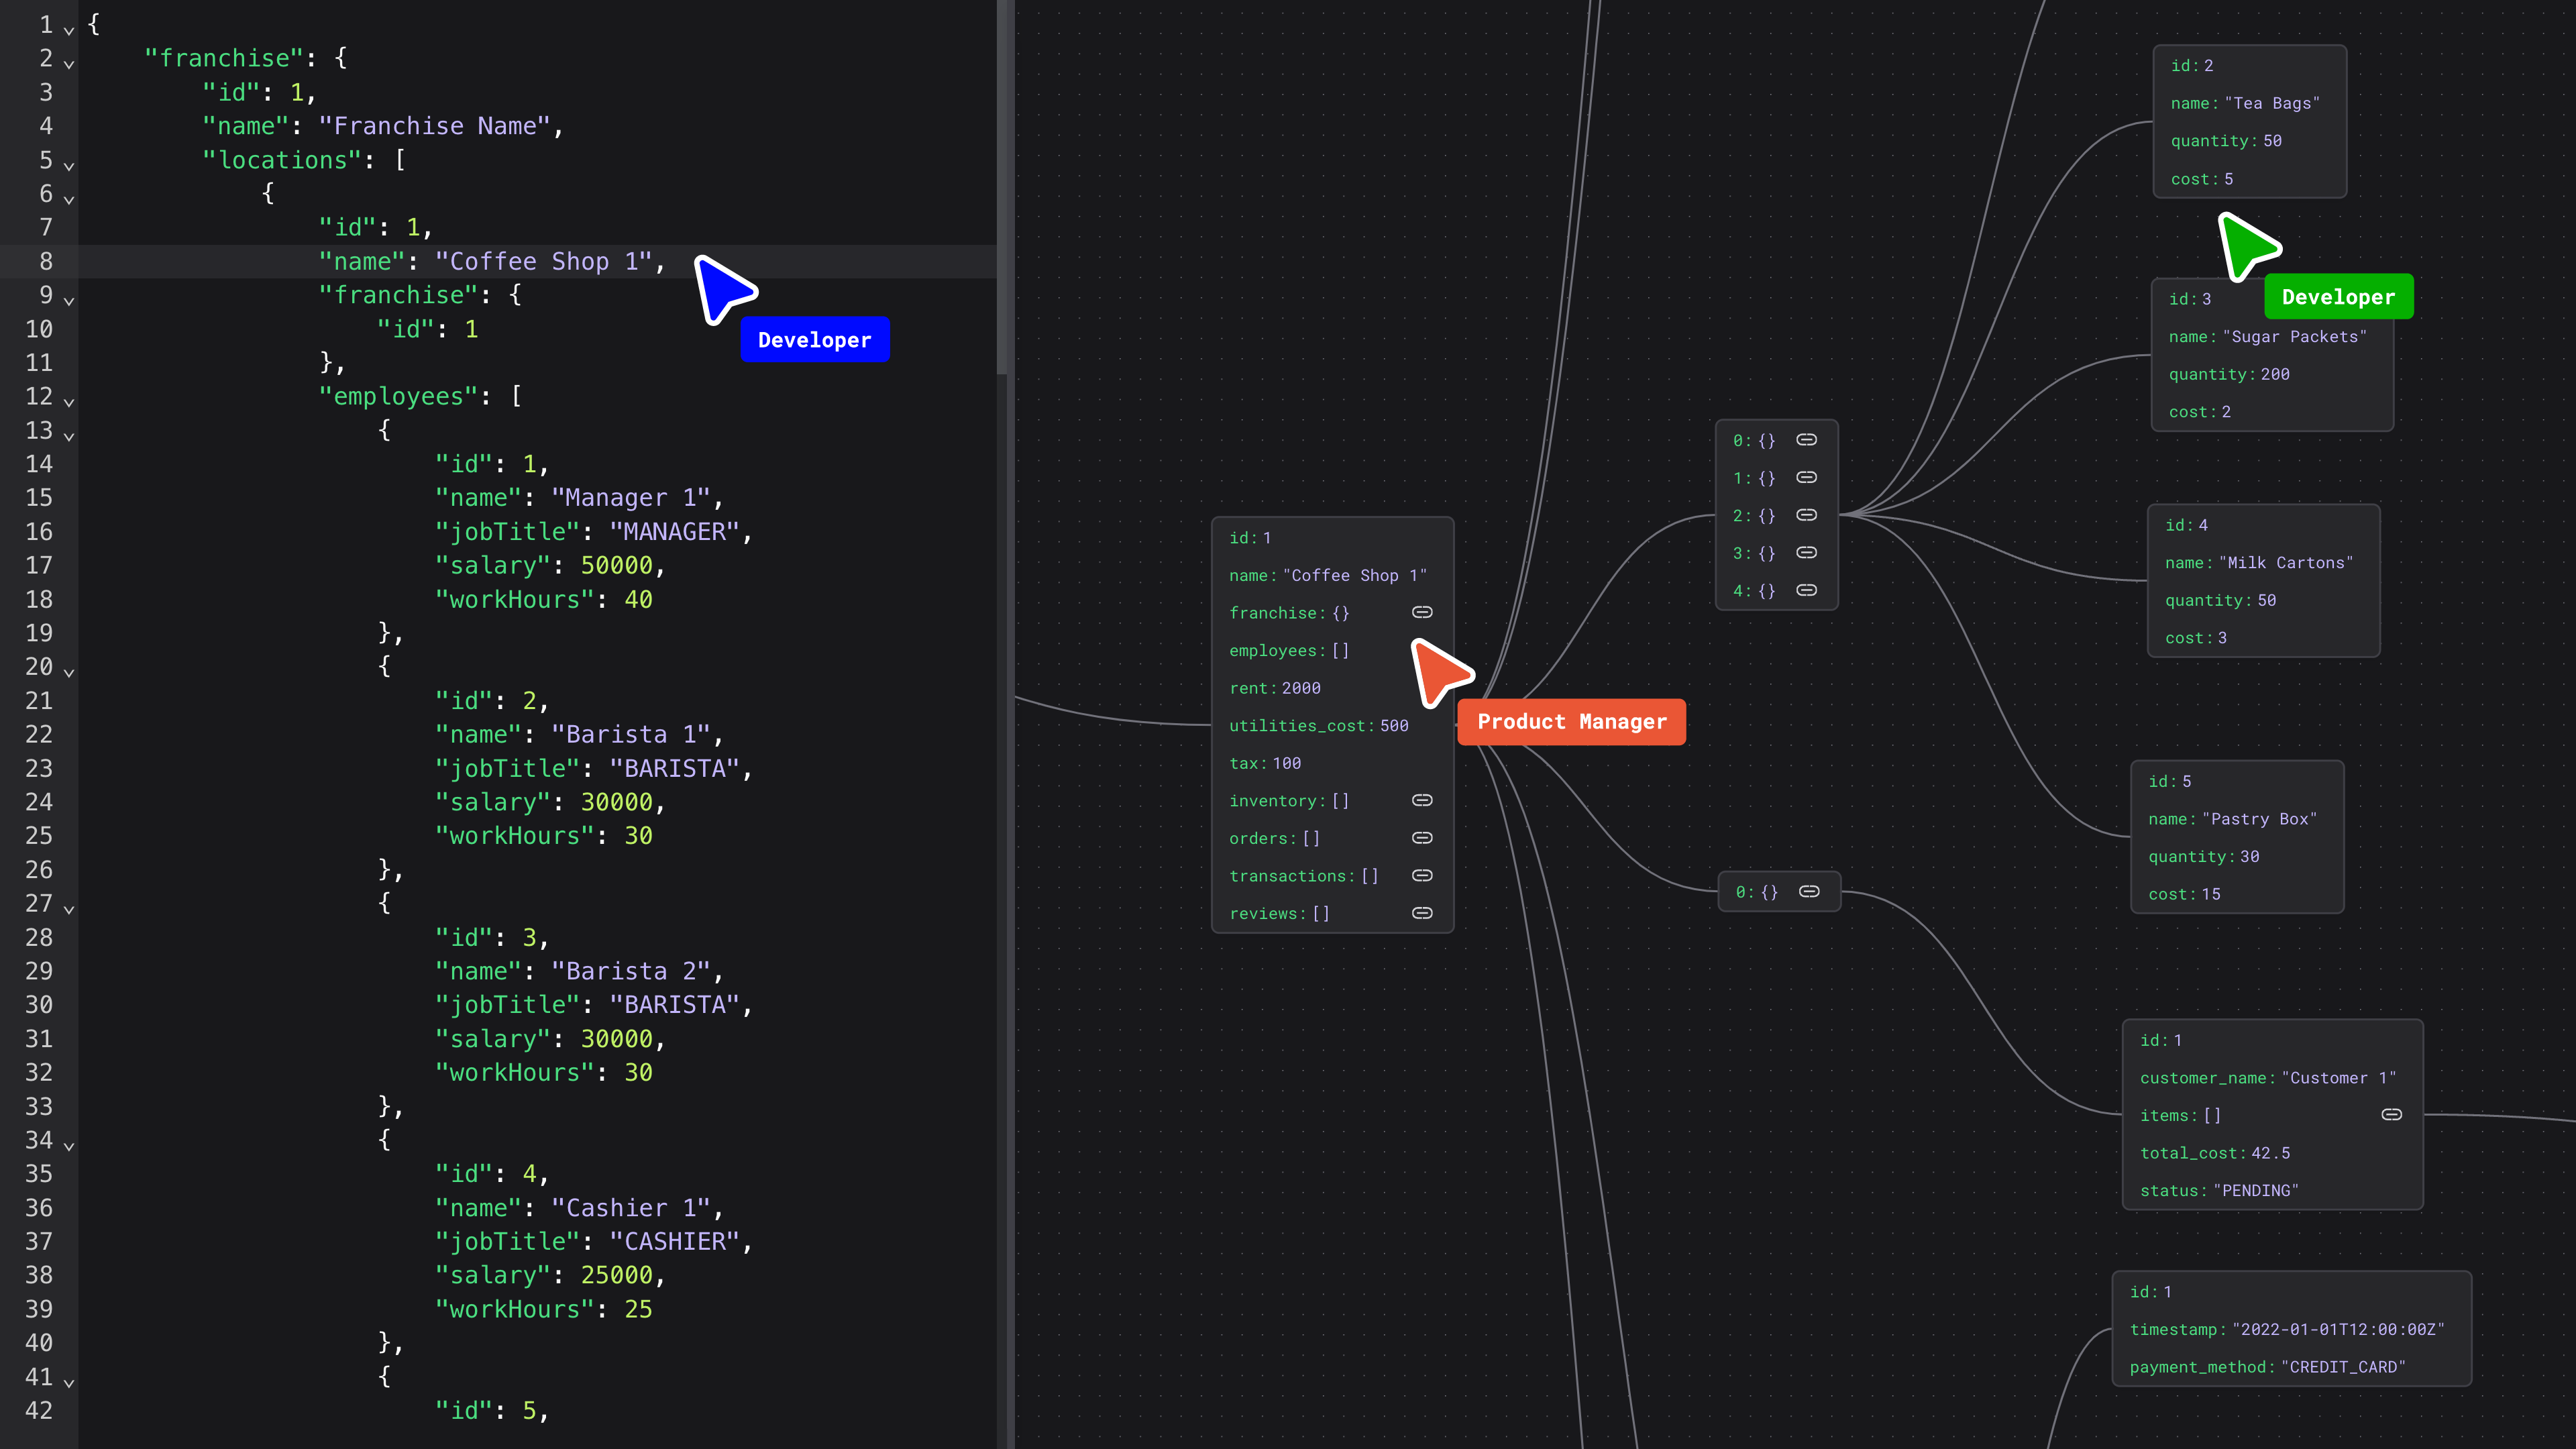Click the link icon on reviews row

(x=1424, y=913)
